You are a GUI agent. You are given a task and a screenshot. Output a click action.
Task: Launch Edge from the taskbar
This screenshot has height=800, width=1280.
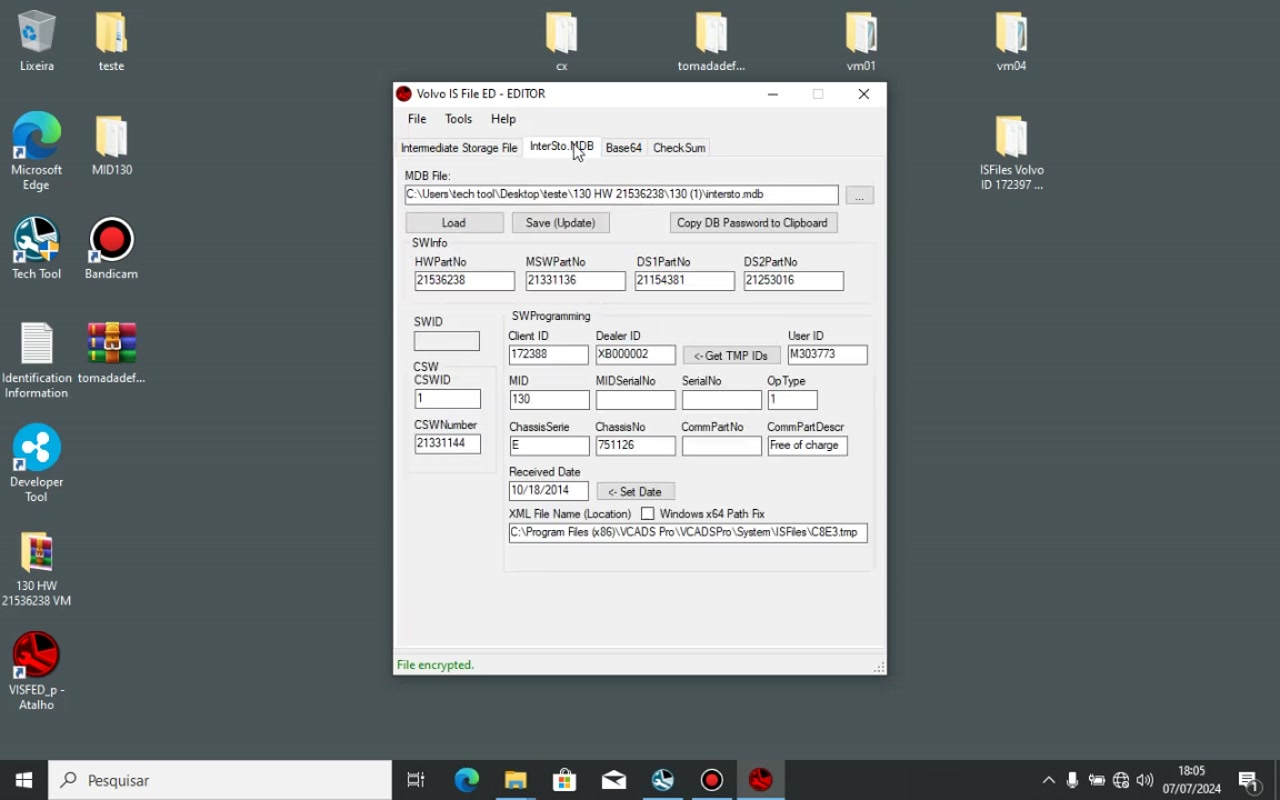coord(466,780)
